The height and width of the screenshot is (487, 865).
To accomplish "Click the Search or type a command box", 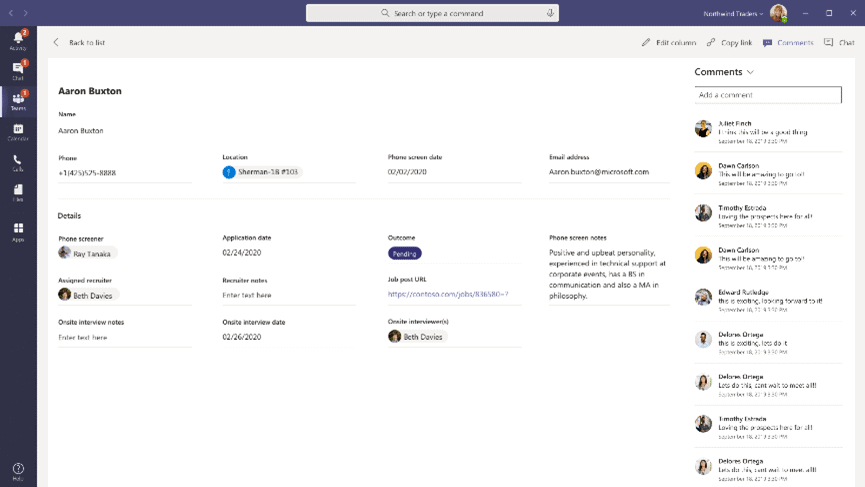I will 432,13.
